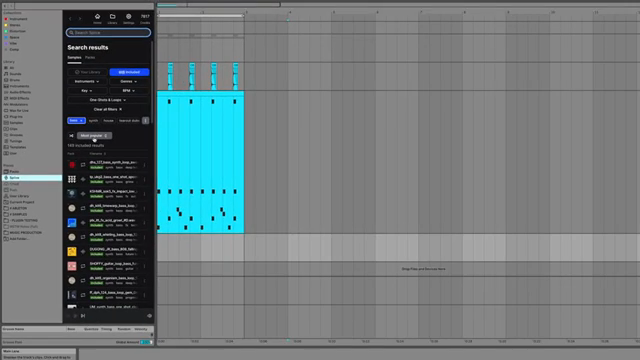This screenshot has height=360, width=640.
Task: Select pls_tft_fx_acid_growl sample row
Action: pos(108,222)
